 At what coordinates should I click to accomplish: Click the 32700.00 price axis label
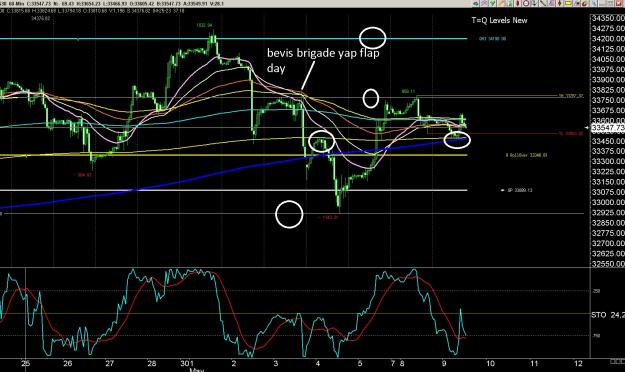coord(608,243)
